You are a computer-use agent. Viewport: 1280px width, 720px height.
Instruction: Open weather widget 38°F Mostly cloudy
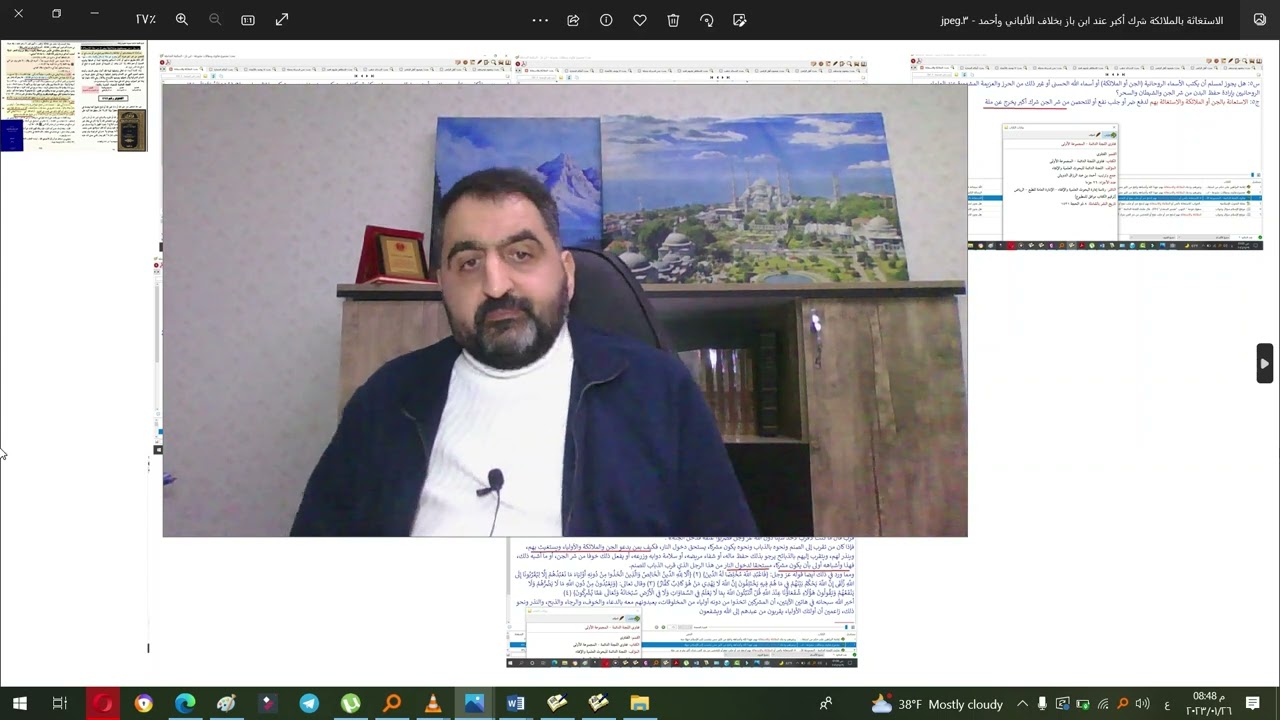937,704
